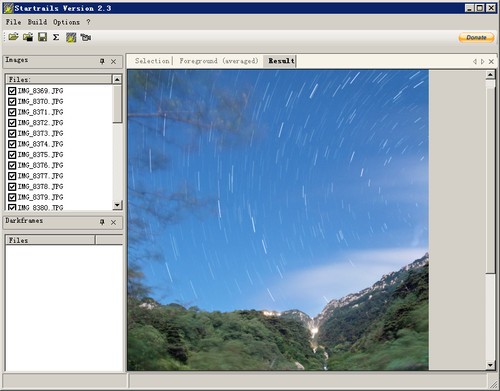Maximize the Startrails window
The width and height of the screenshot is (500, 391).
pyautogui.click(x=480, y=8)
